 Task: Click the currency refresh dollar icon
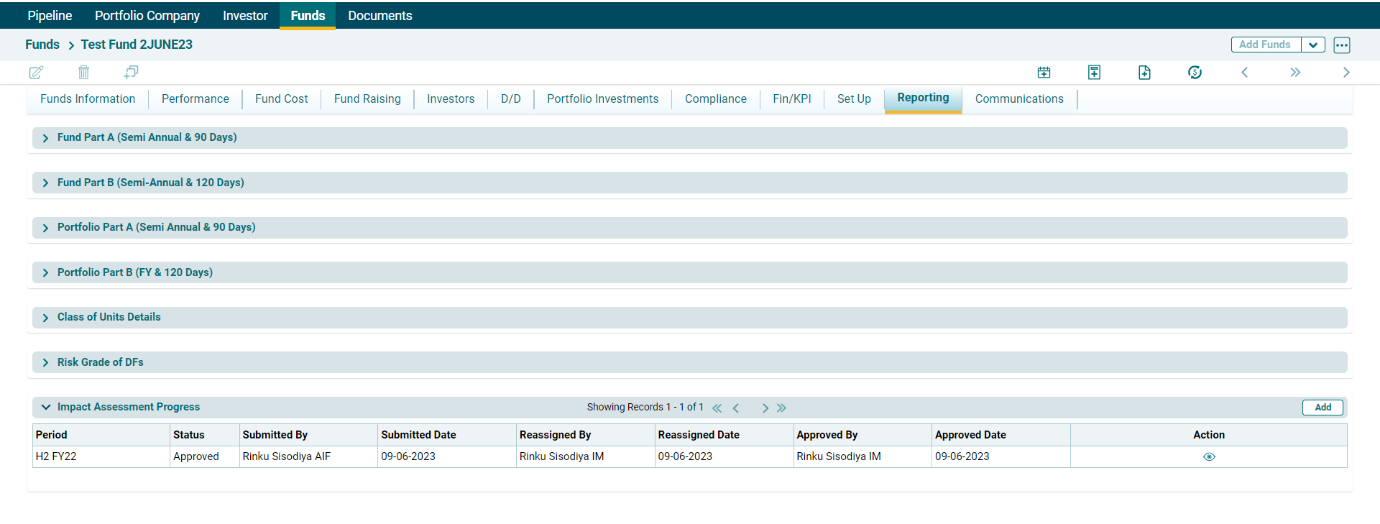[x=1194, y=72]
